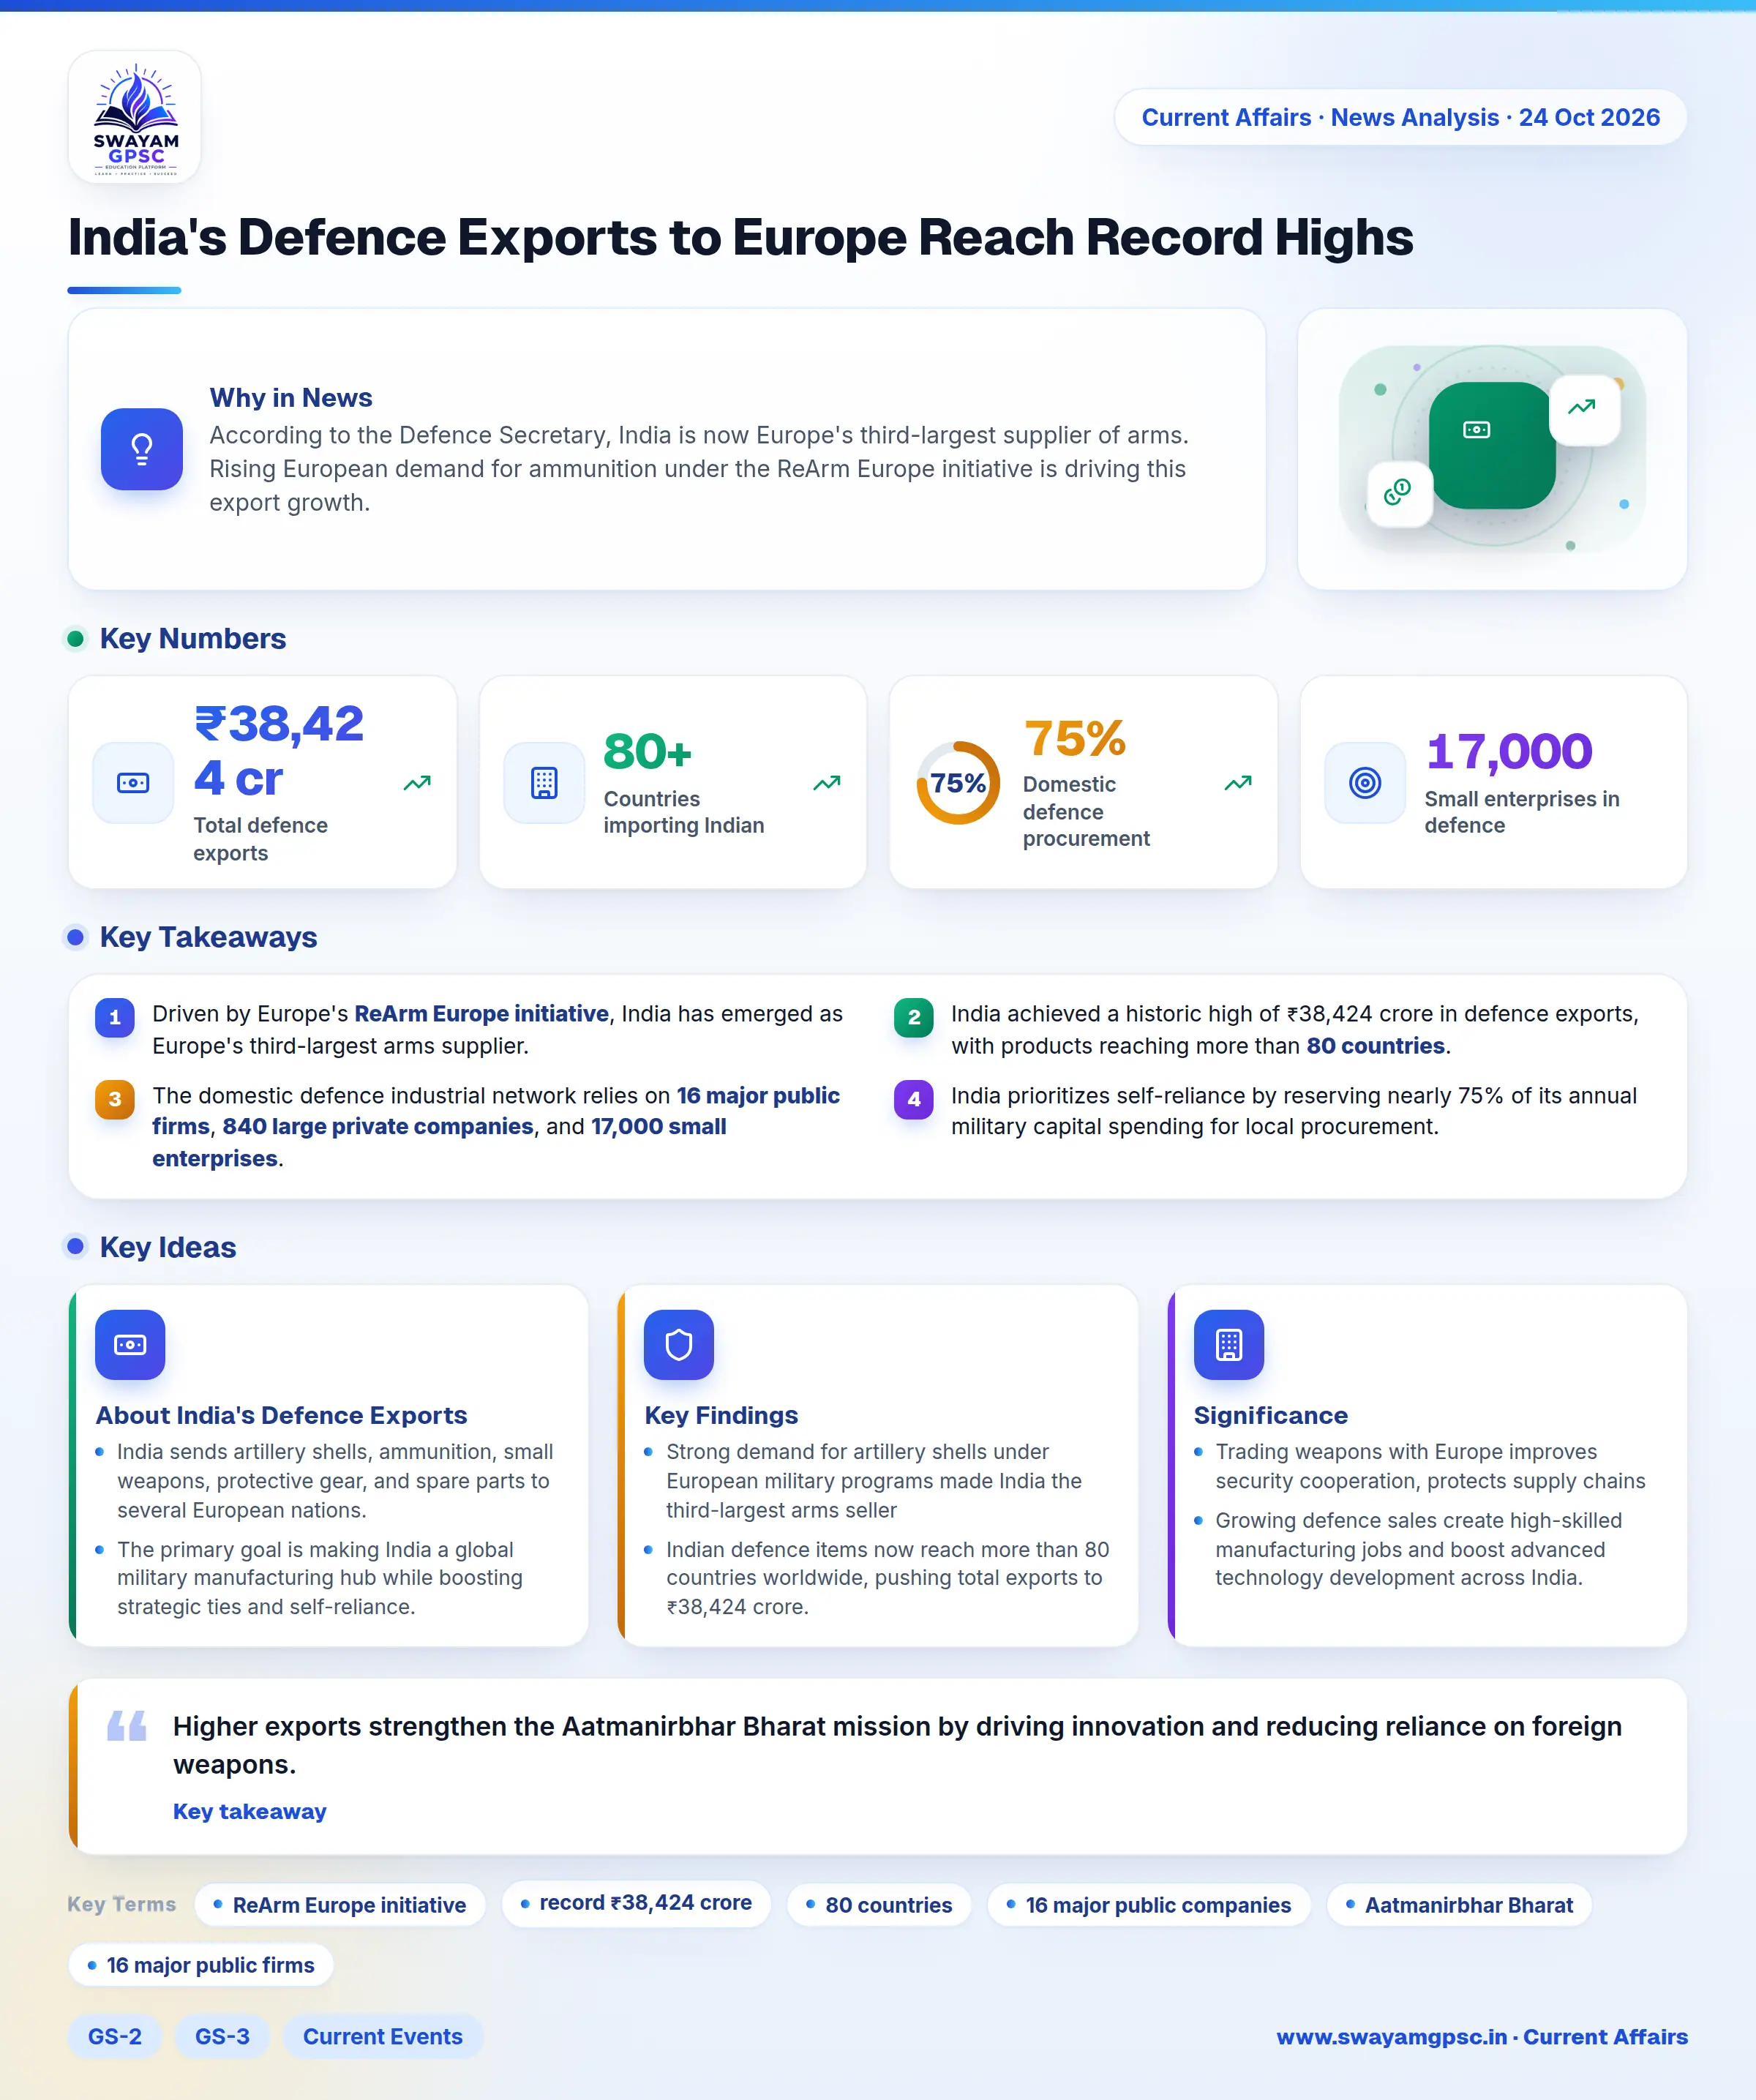
Task: Select the 16 major public companies chip
Action: coord(1149,1905)
